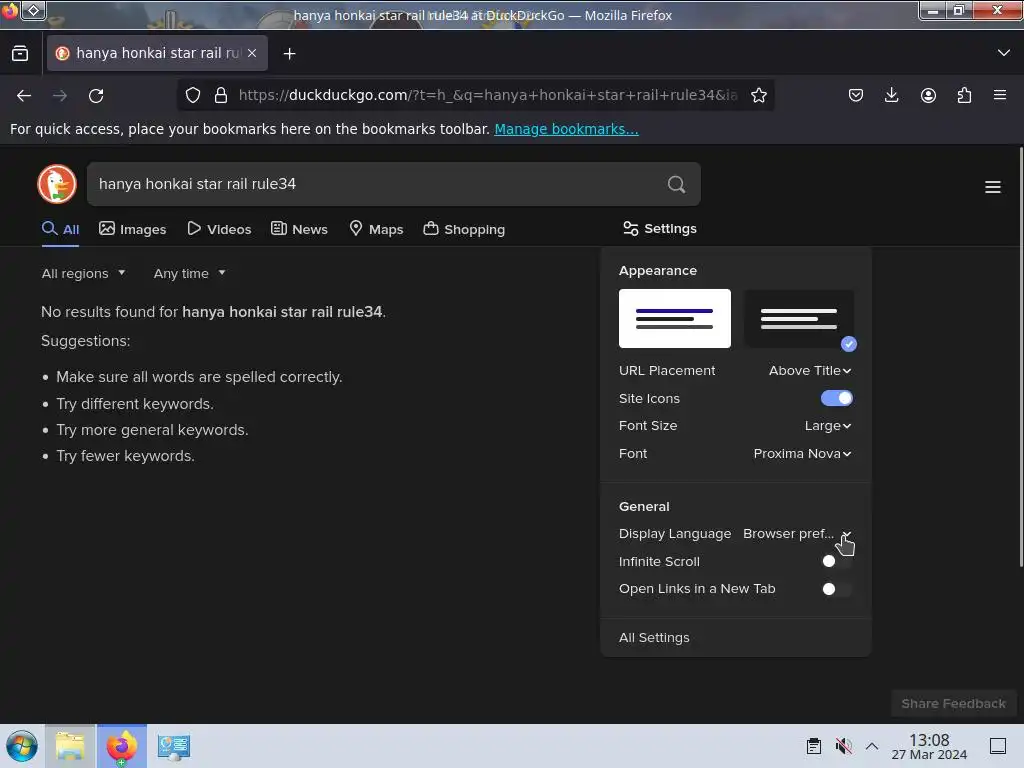Click the DuckDuckGo duck logo
The image size is (1024, 768).
pyautogui.click(x=57, y=184)
